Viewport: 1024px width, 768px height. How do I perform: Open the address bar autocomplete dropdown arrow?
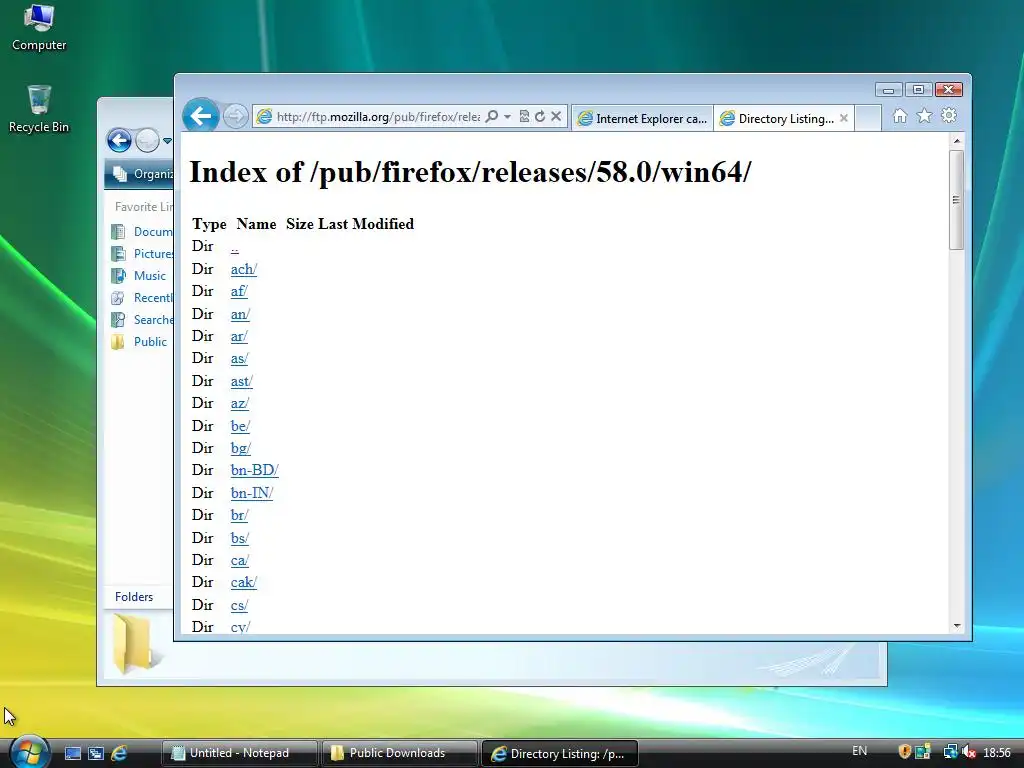(507, 116)
